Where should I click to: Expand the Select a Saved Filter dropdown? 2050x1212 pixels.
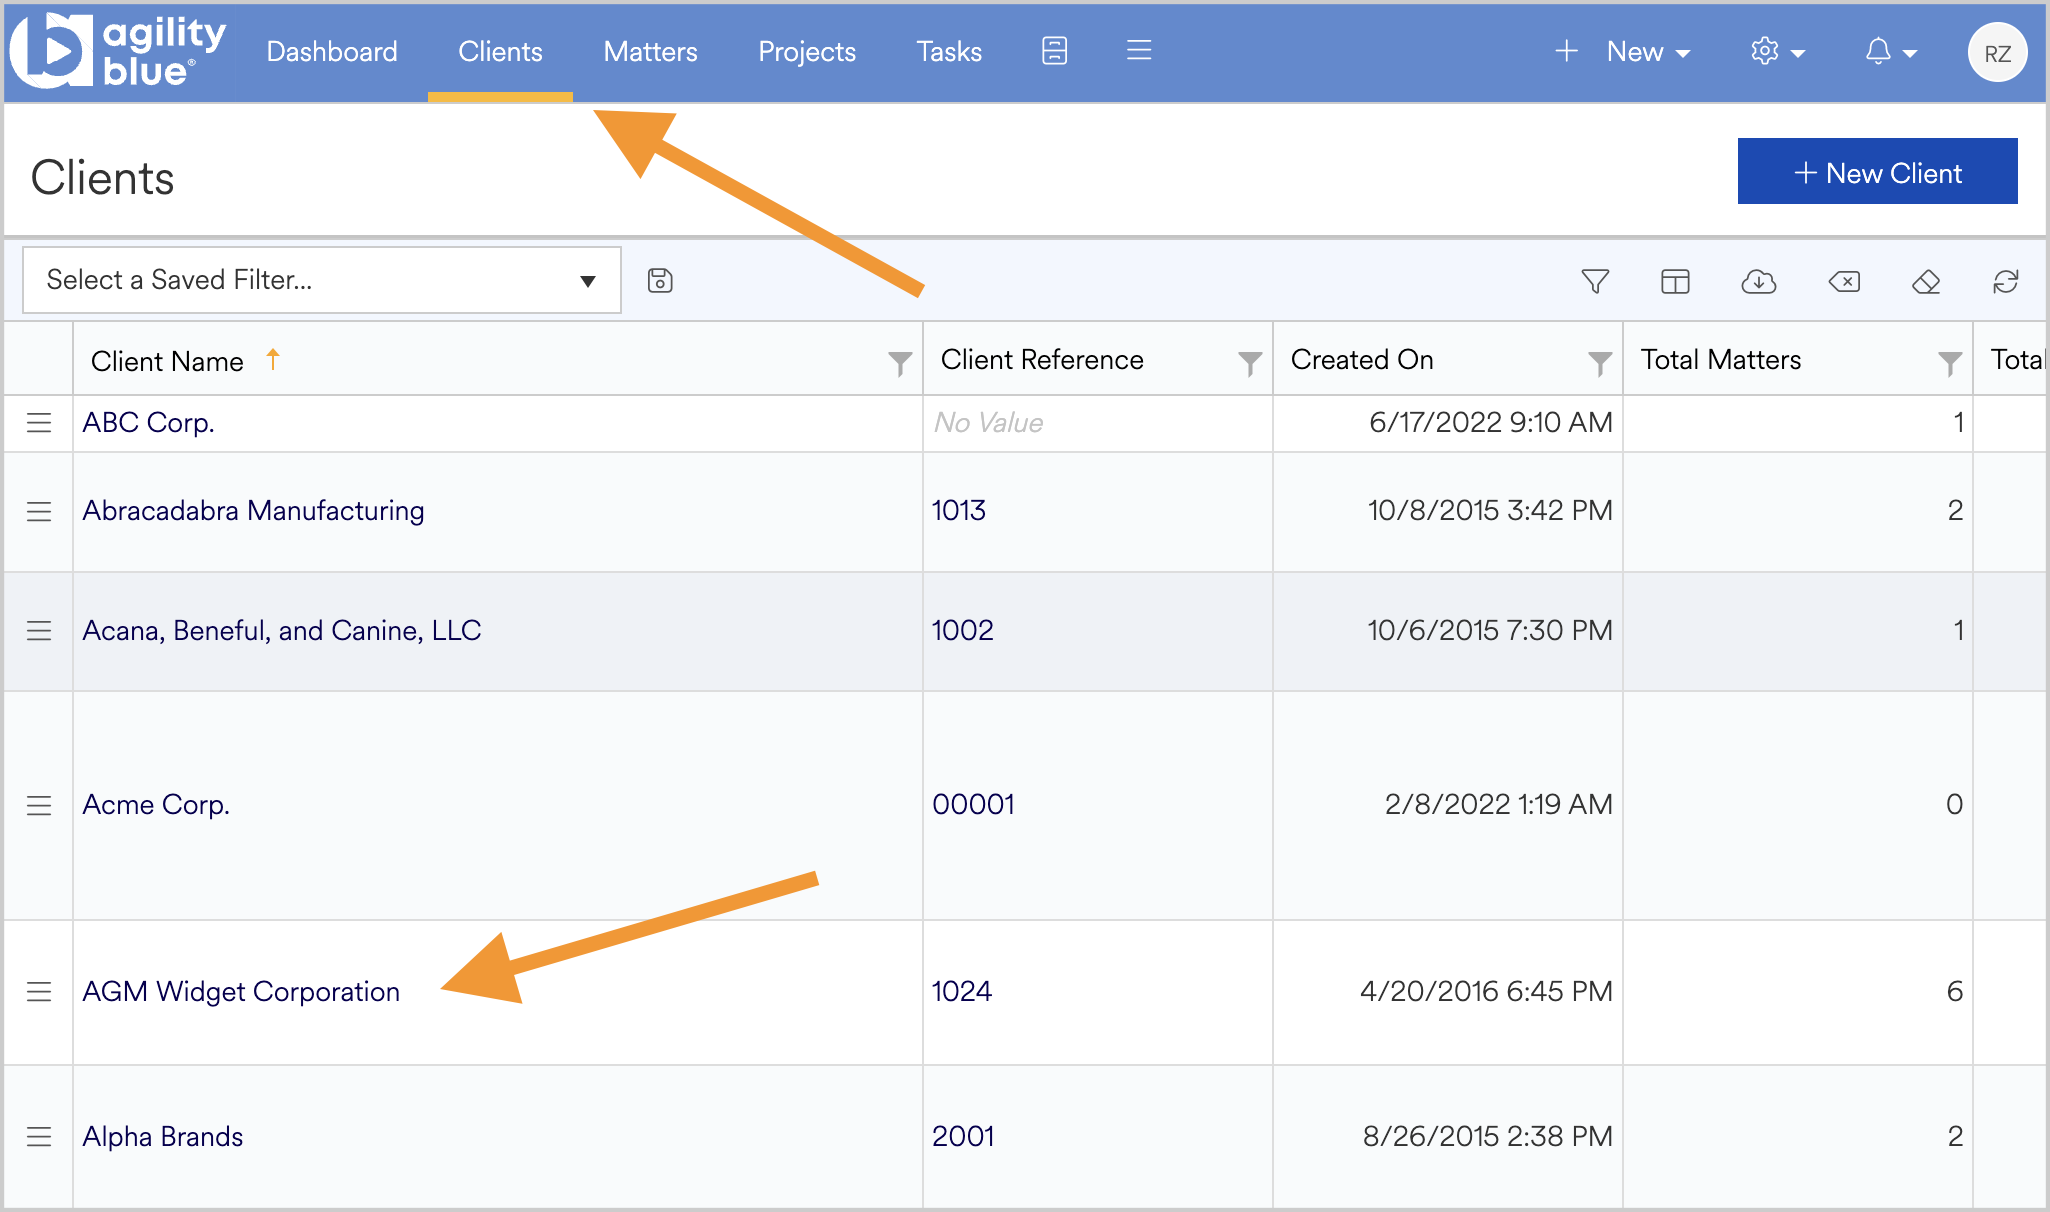point(321,280)
